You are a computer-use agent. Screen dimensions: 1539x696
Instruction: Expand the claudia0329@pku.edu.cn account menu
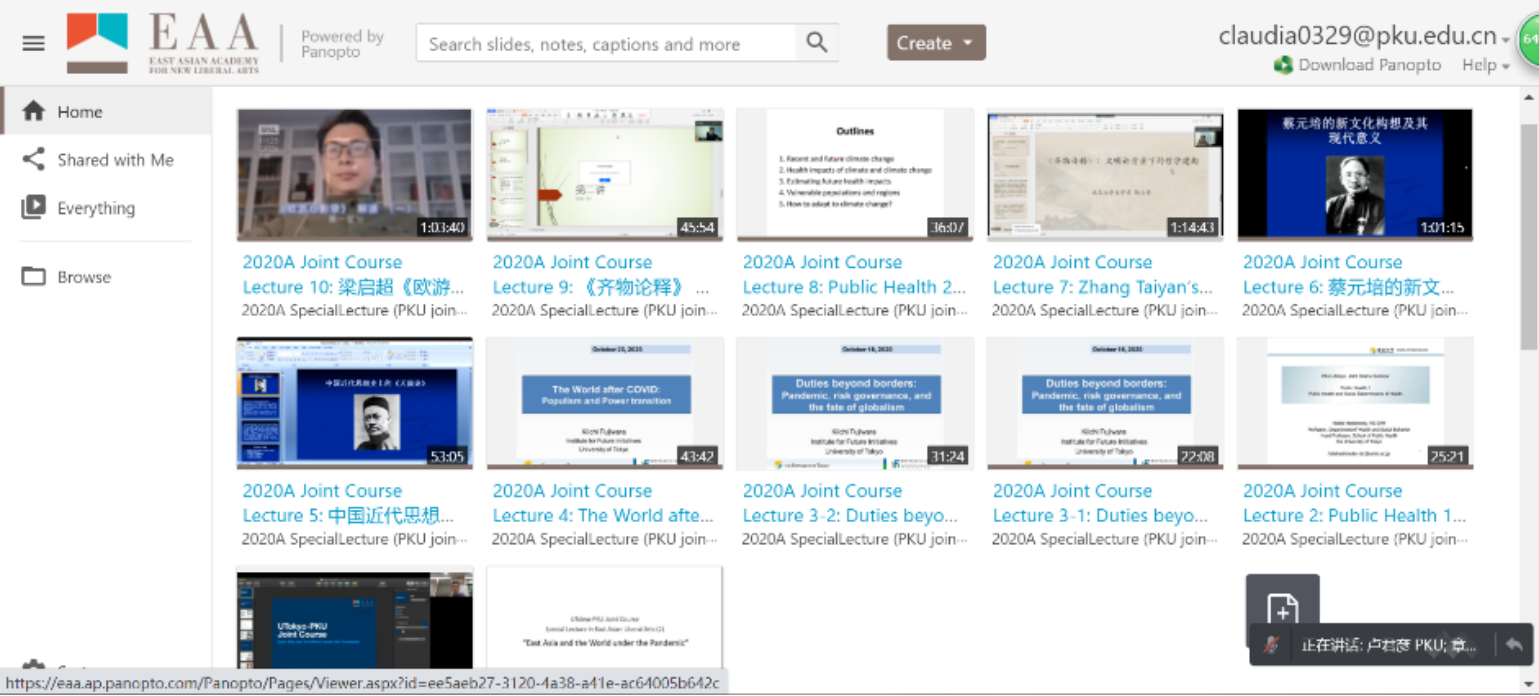[1364, 36]
